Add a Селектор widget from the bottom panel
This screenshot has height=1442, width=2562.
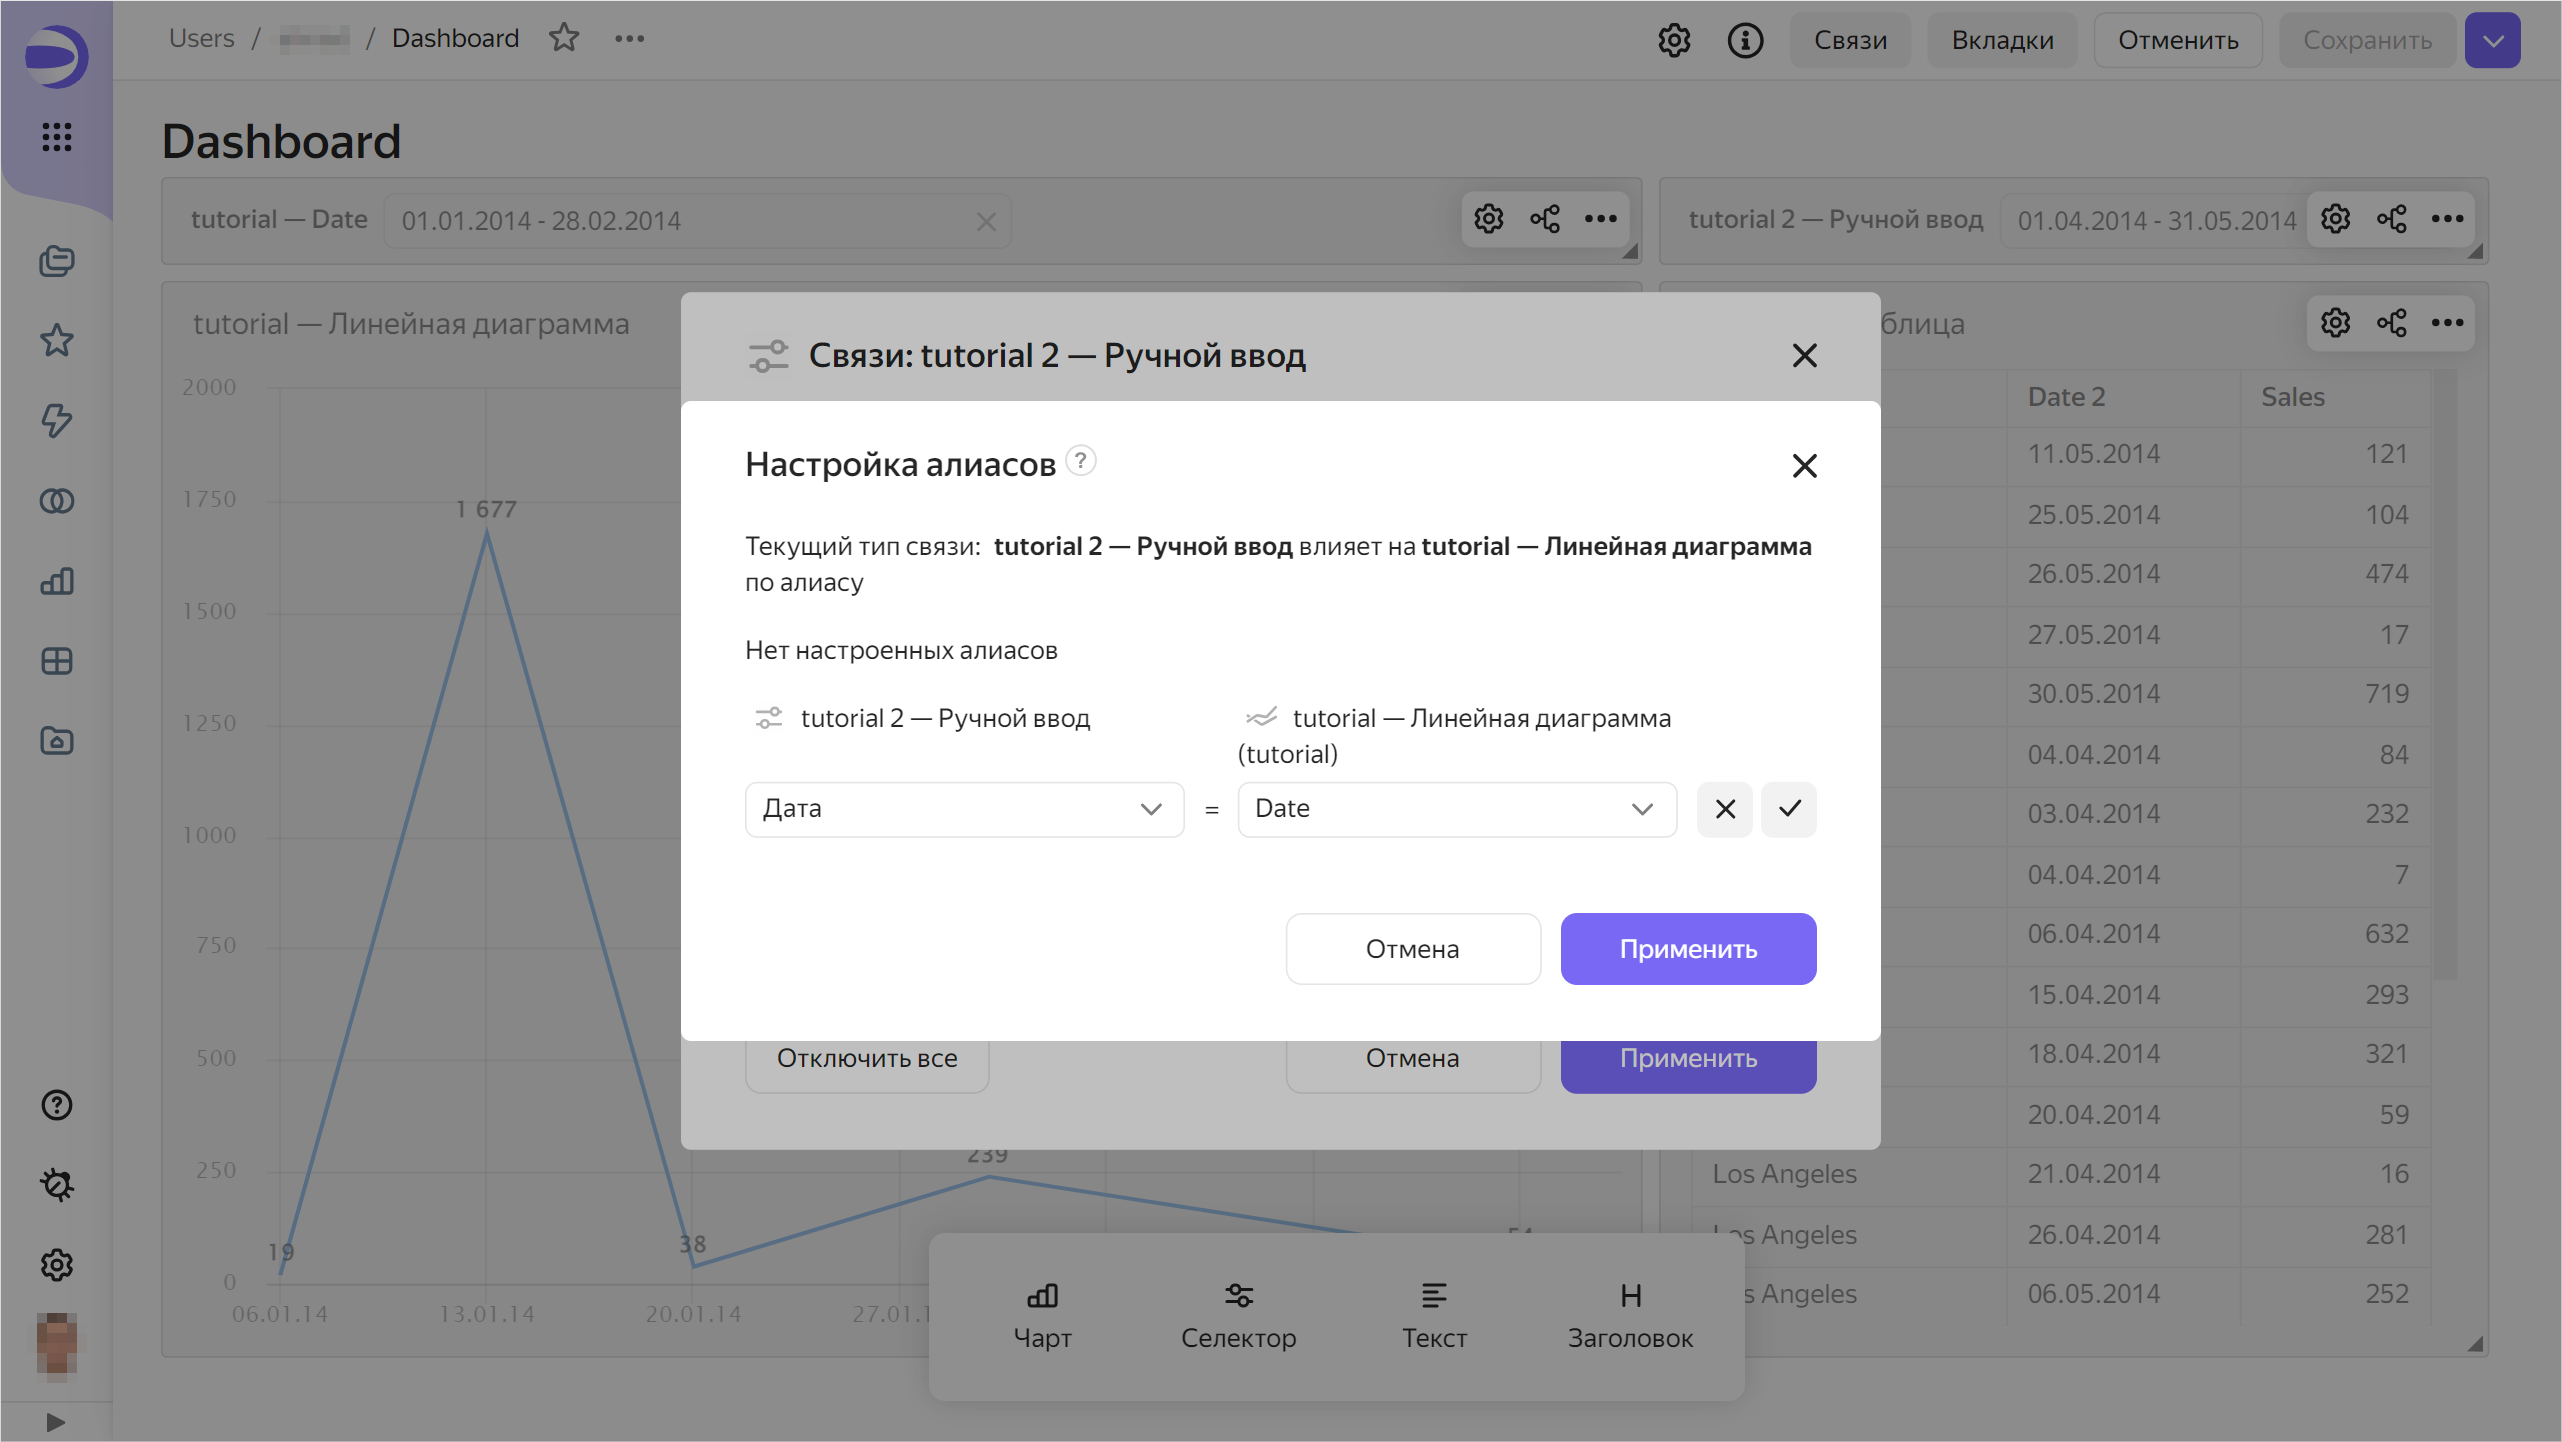pyautogui.click(x=1238, y=1316)
